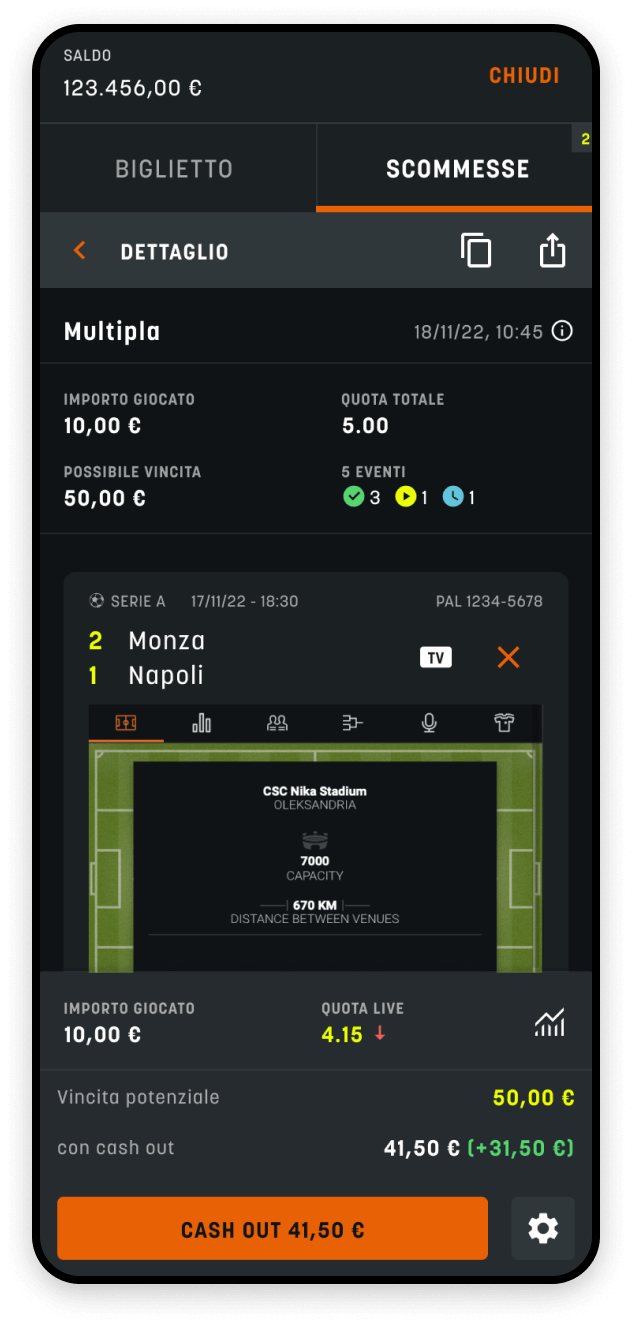The image size is (632, 1324).
Task: Open the bet info icon next to the date
Action: click(x=563, y=331)
